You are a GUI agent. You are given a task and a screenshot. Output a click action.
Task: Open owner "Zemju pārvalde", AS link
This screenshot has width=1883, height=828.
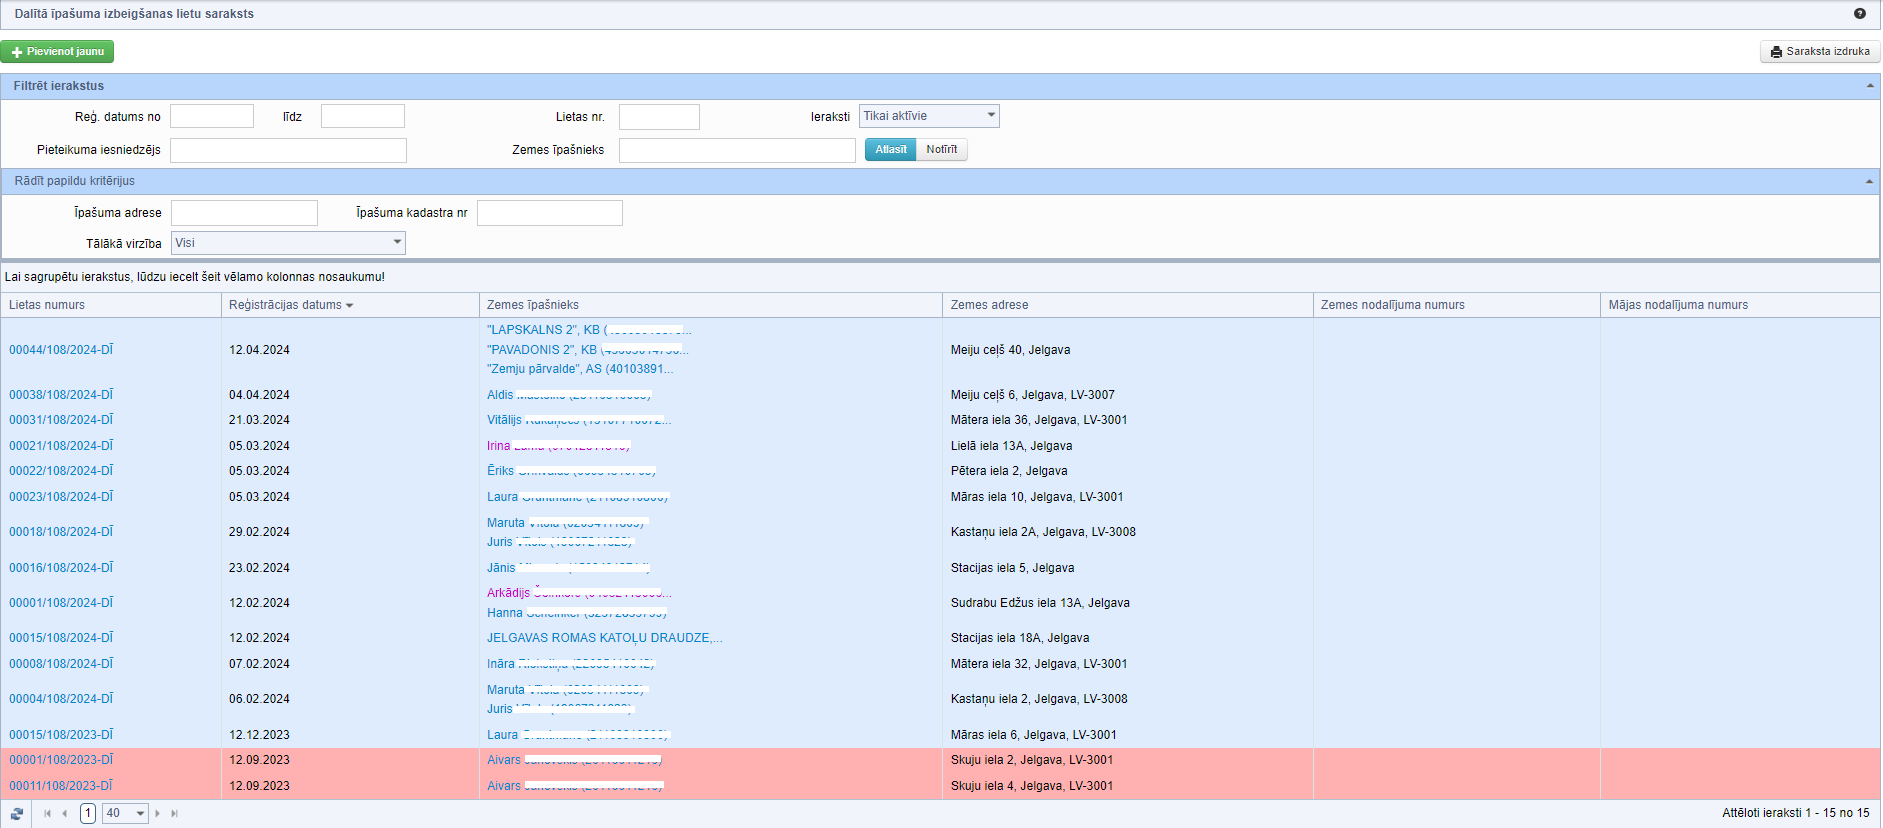click(x=580, y=369)
